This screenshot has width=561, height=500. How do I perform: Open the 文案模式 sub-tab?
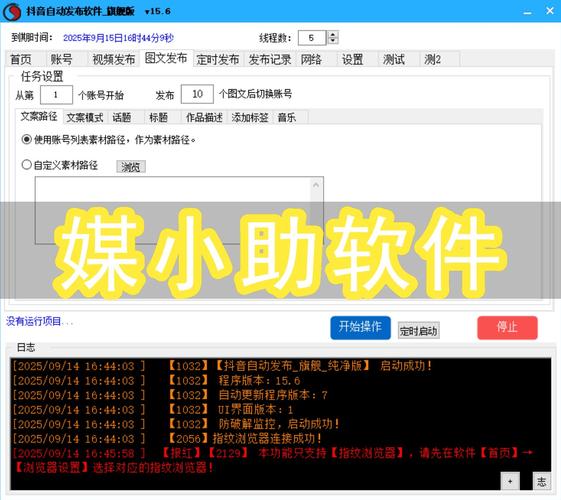85,117
